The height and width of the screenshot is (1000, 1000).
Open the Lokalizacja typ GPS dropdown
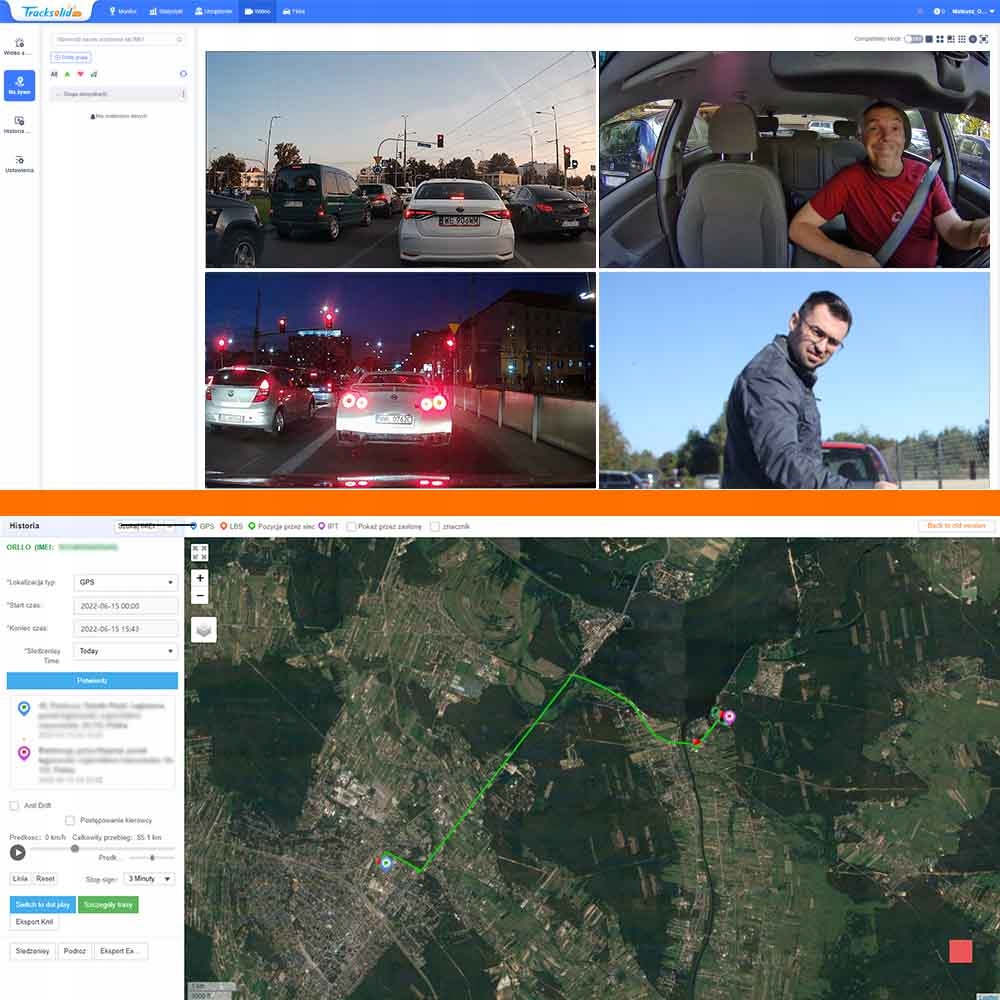pyautogui.click(x=126, y=582)
